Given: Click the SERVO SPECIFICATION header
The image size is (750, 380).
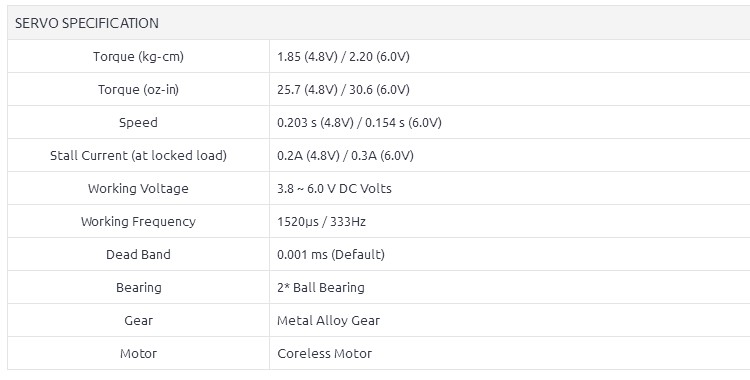Looking at the screenshot, I should (x=87, y=23).
